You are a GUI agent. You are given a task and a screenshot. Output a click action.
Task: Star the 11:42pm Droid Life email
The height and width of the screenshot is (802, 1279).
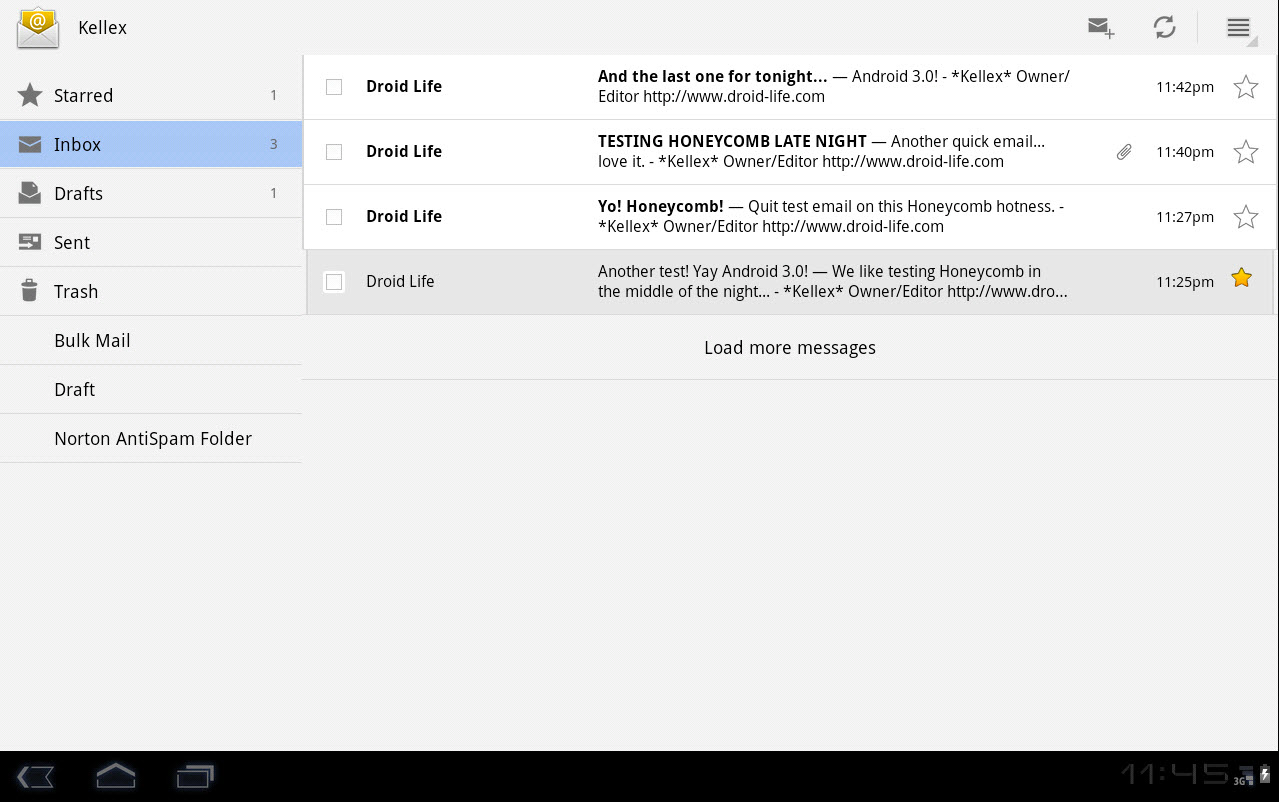[1245, 87]
